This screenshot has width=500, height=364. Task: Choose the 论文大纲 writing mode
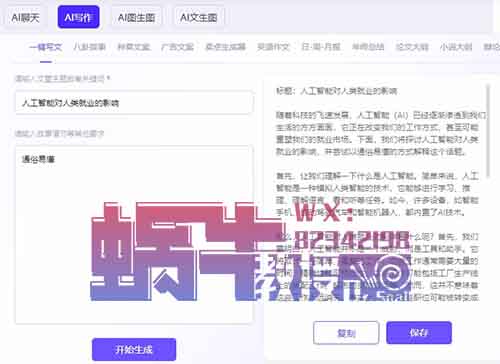[412, 47]
